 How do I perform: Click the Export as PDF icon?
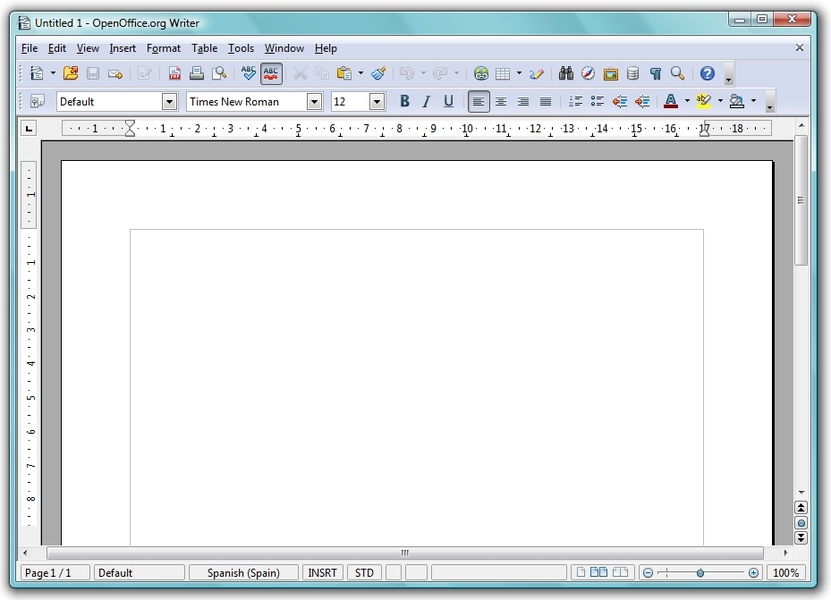pos(175,73)
